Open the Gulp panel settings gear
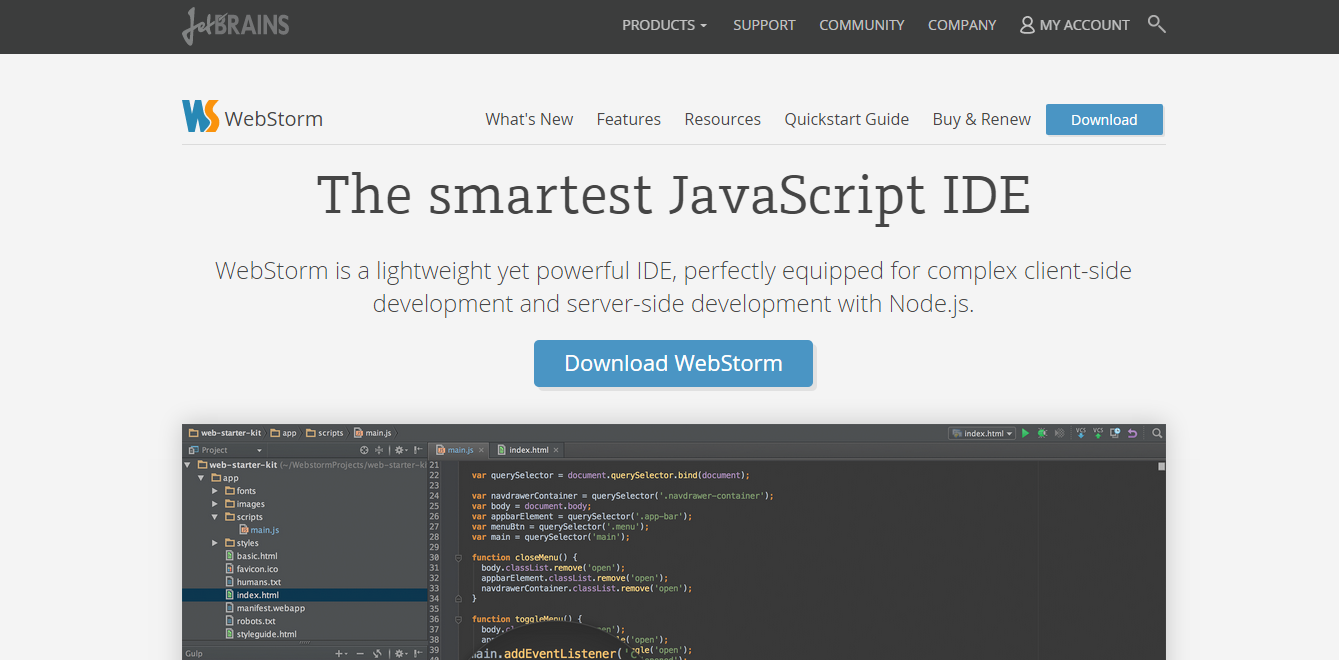This screenshot has width=1339, height=660. (400, 654)
